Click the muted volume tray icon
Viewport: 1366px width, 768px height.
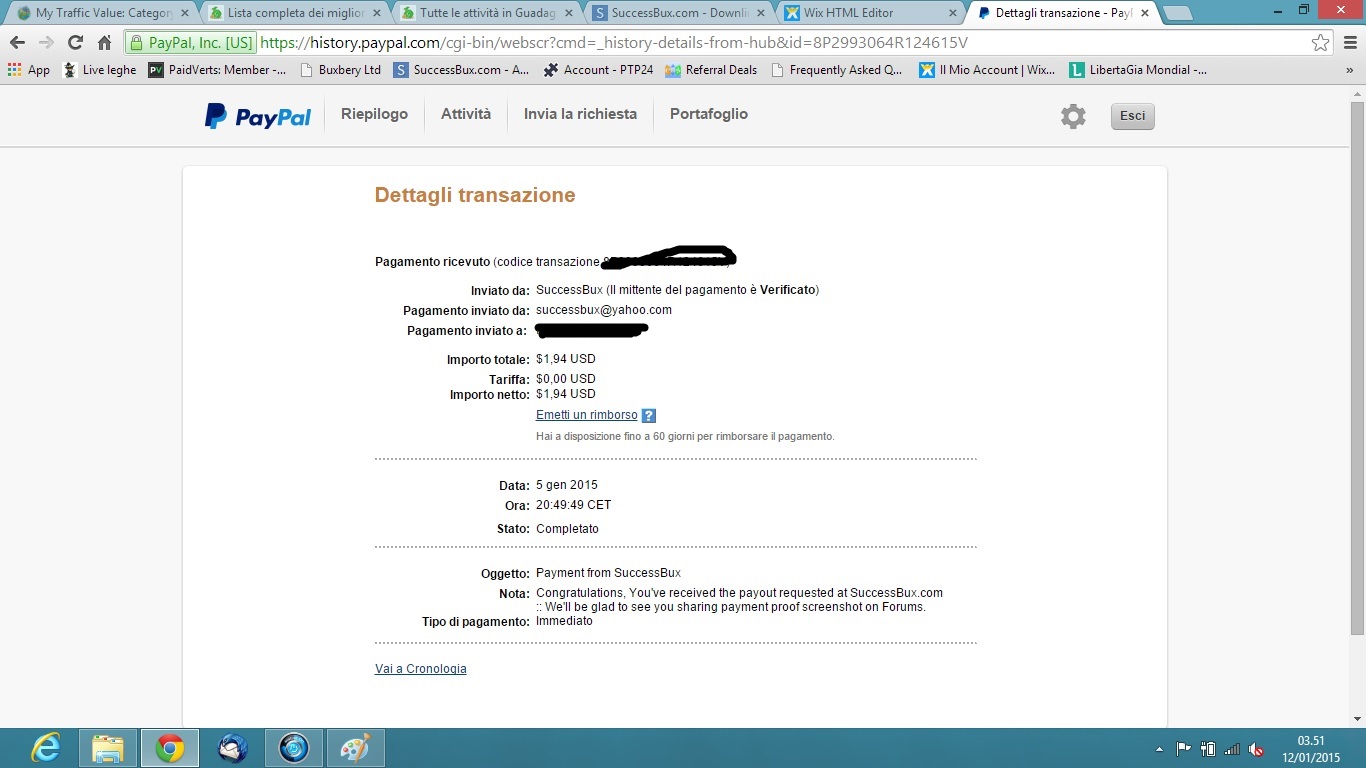click(x=1256, y=749)
